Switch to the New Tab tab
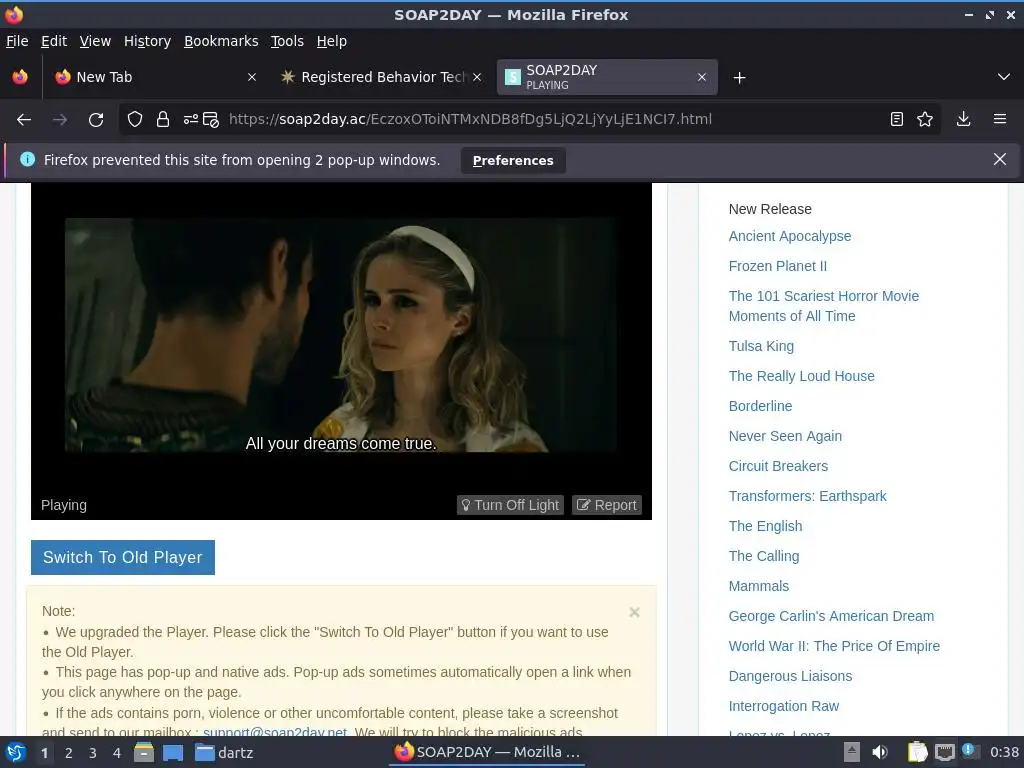Viewport: 1024px width, 768px height. tap(155, 77)
